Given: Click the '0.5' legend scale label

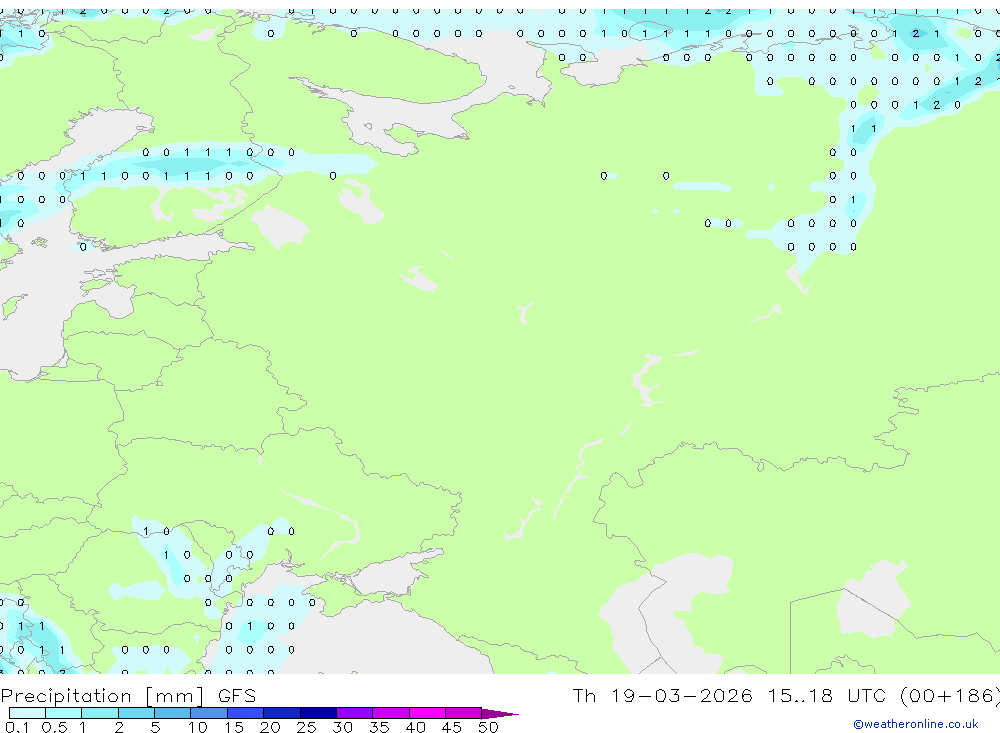Looking at the screenshot, I should click(x=54, y=727).
